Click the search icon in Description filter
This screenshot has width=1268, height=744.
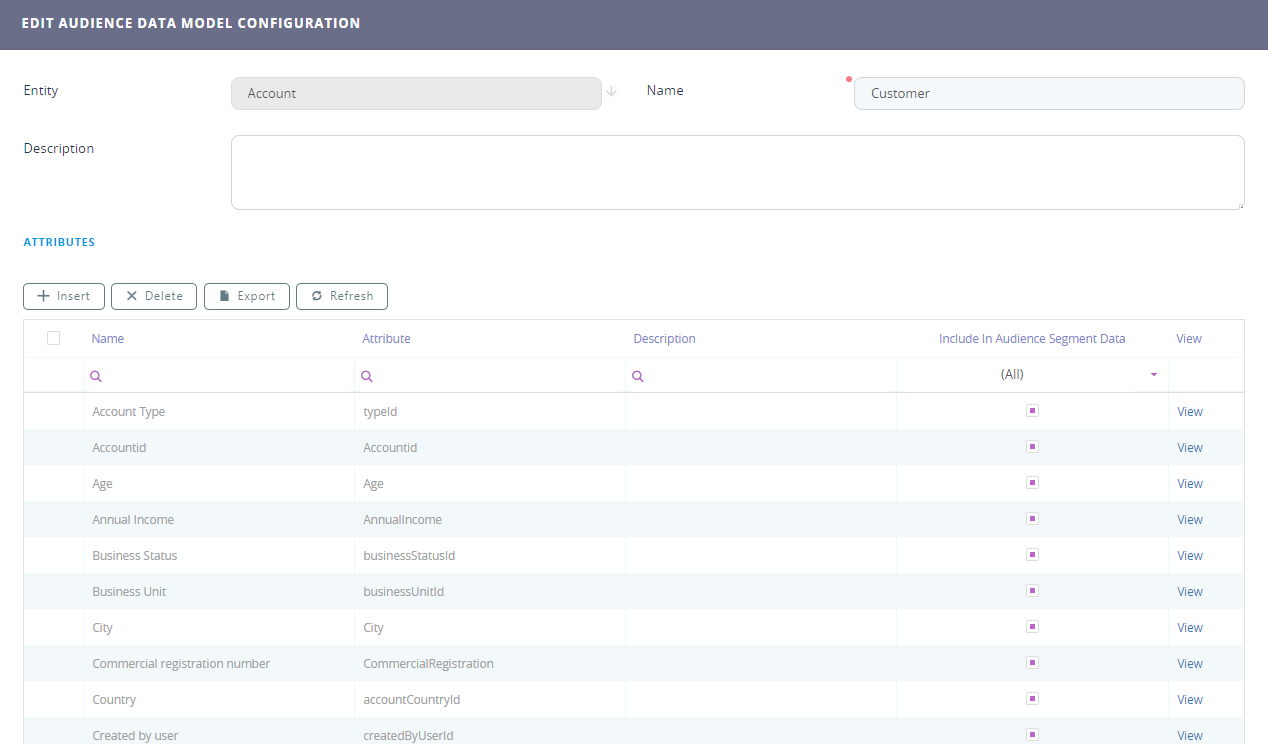point(638,377)
